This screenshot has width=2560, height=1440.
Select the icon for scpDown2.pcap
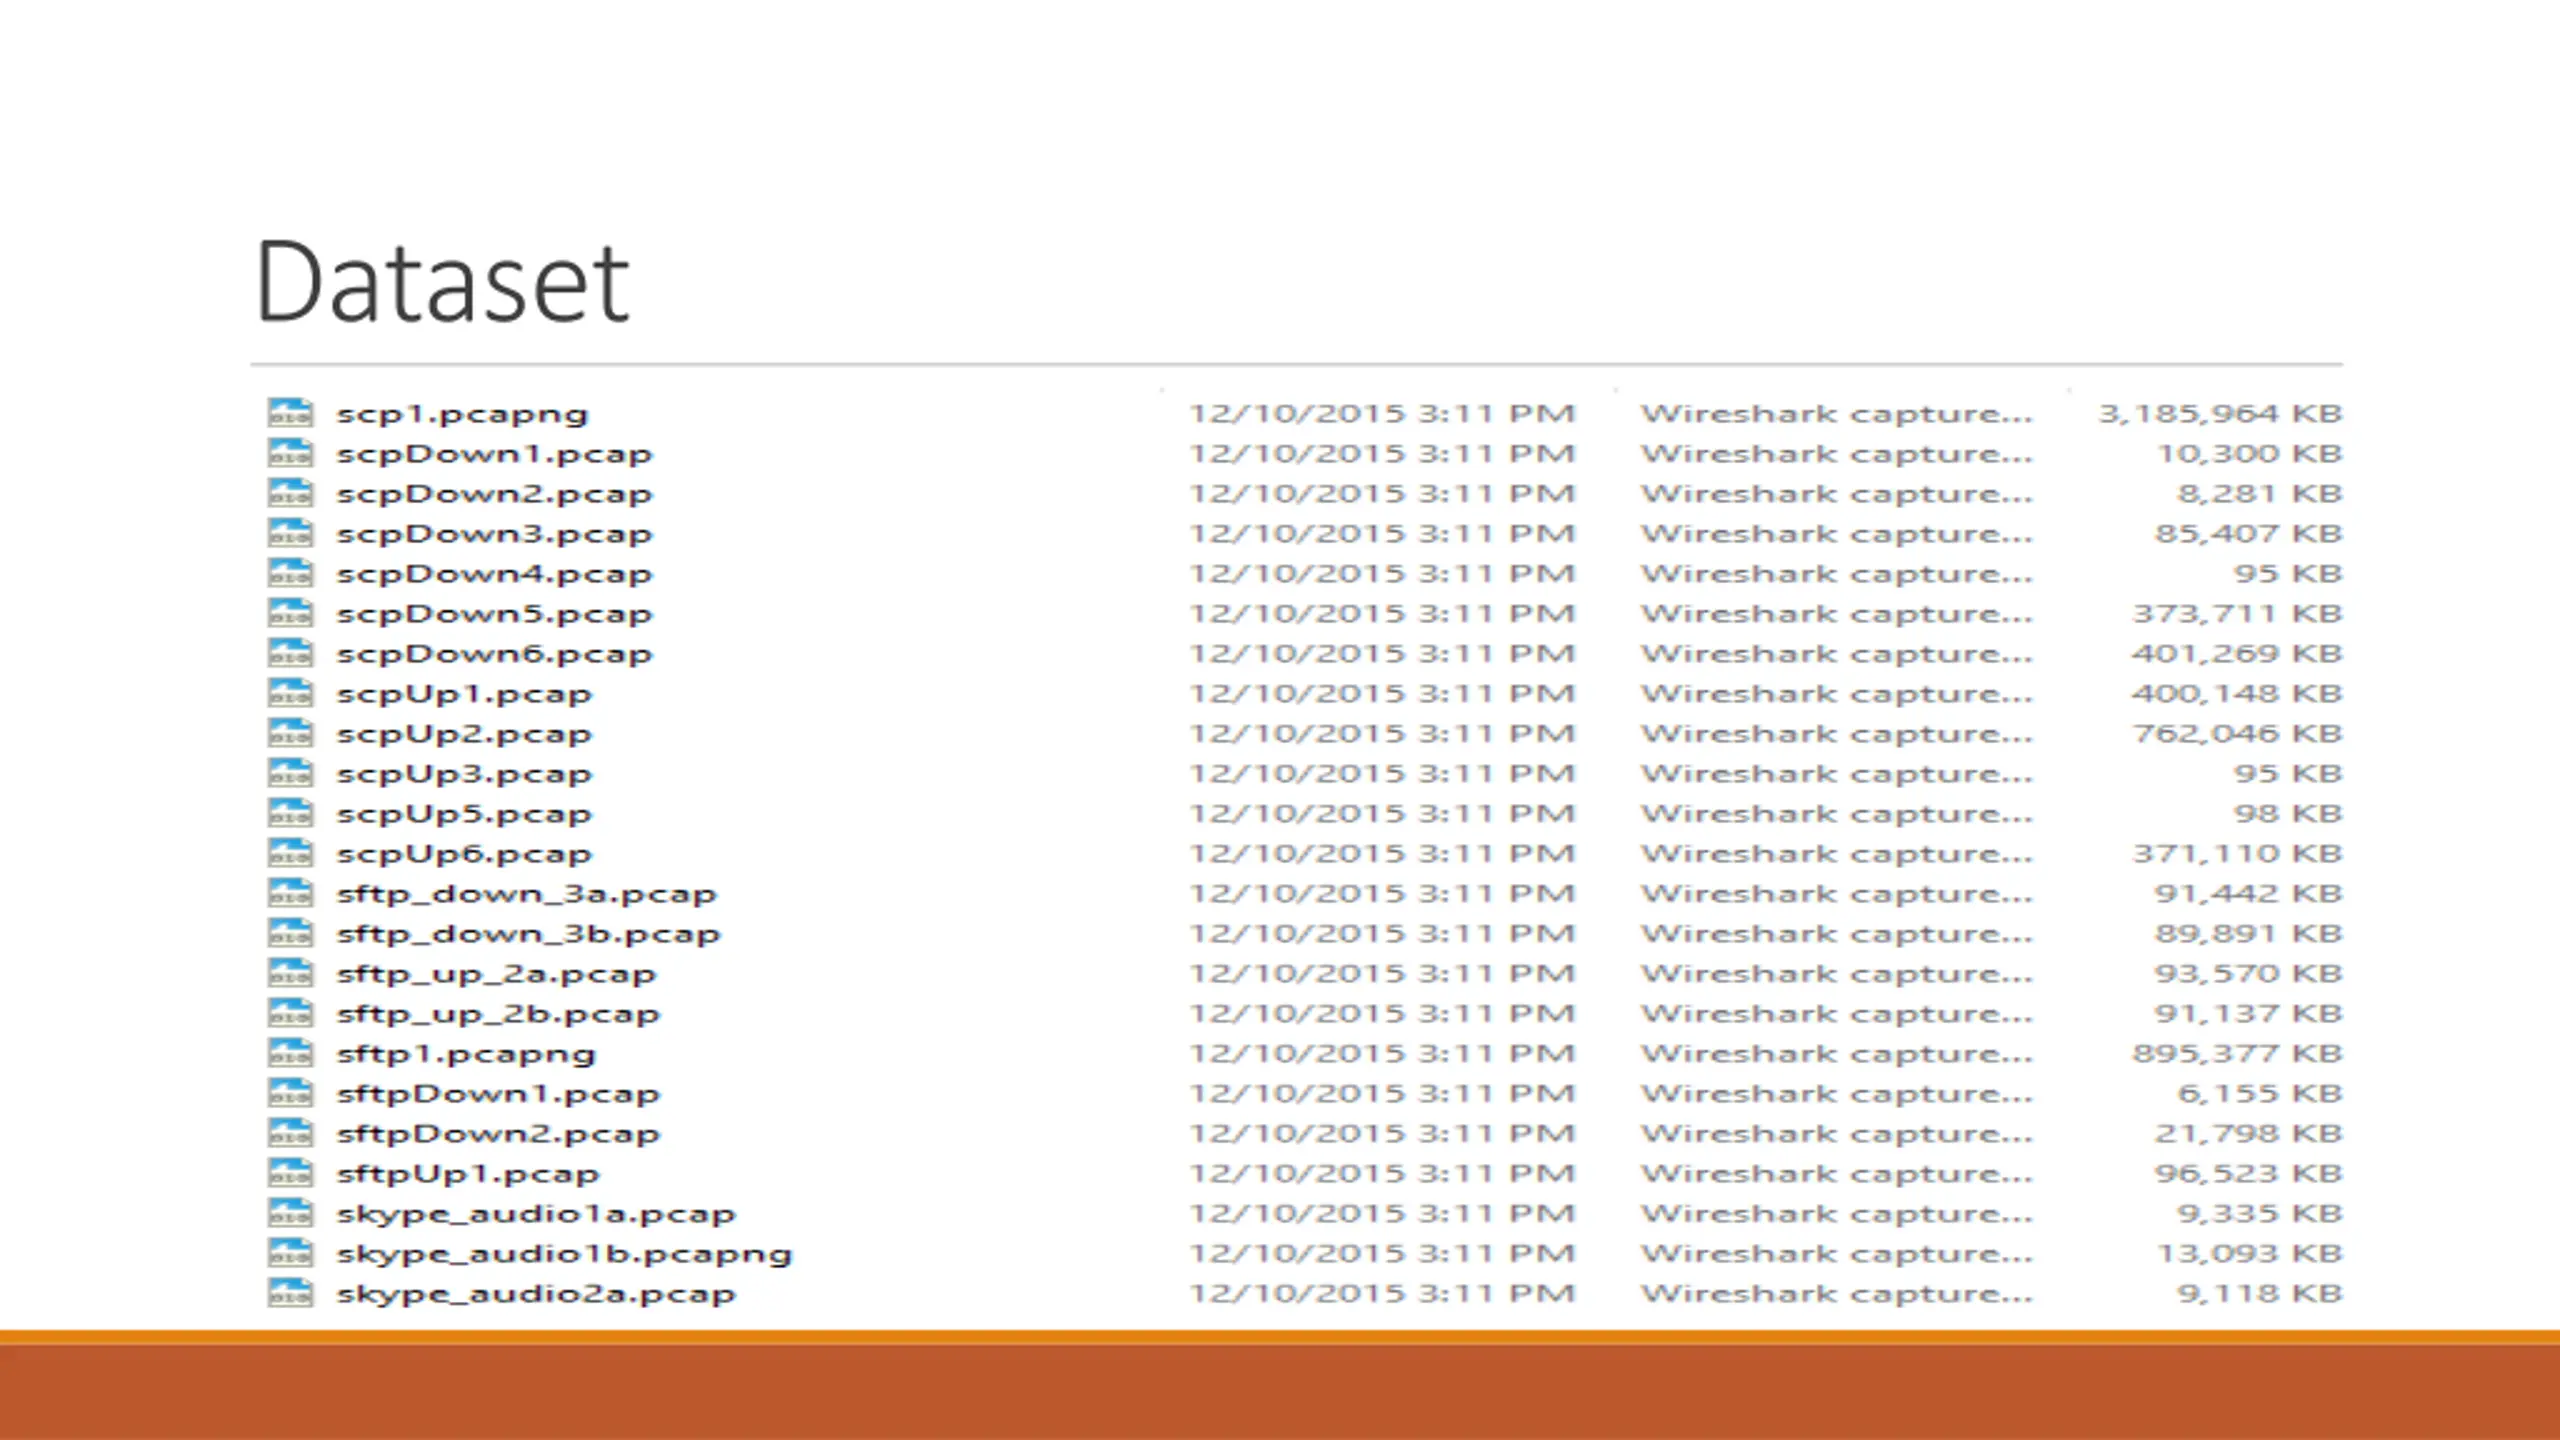290,493
